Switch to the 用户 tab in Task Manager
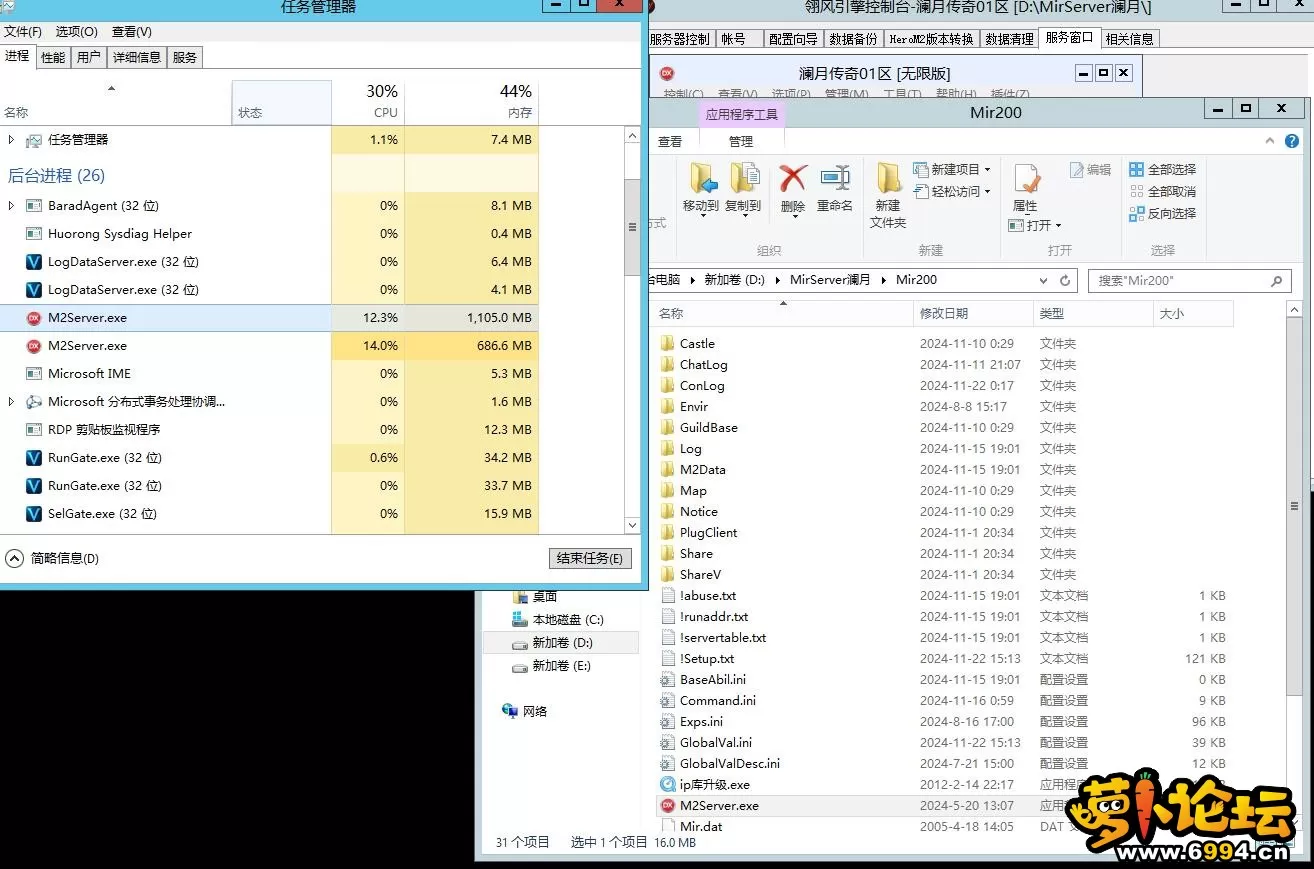 [x=89, y=57]
